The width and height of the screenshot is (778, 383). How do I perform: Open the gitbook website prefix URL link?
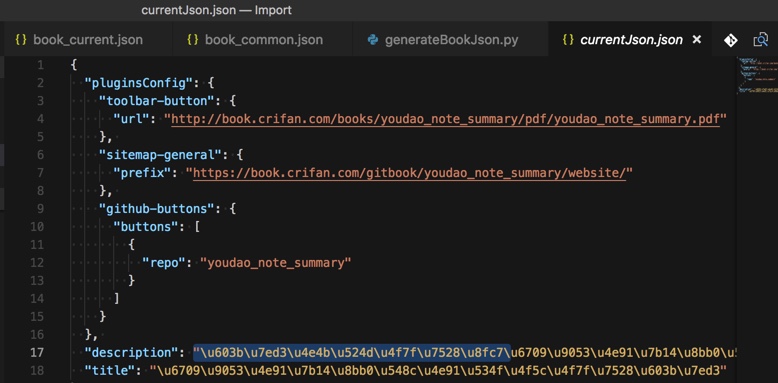pos(409,173)
